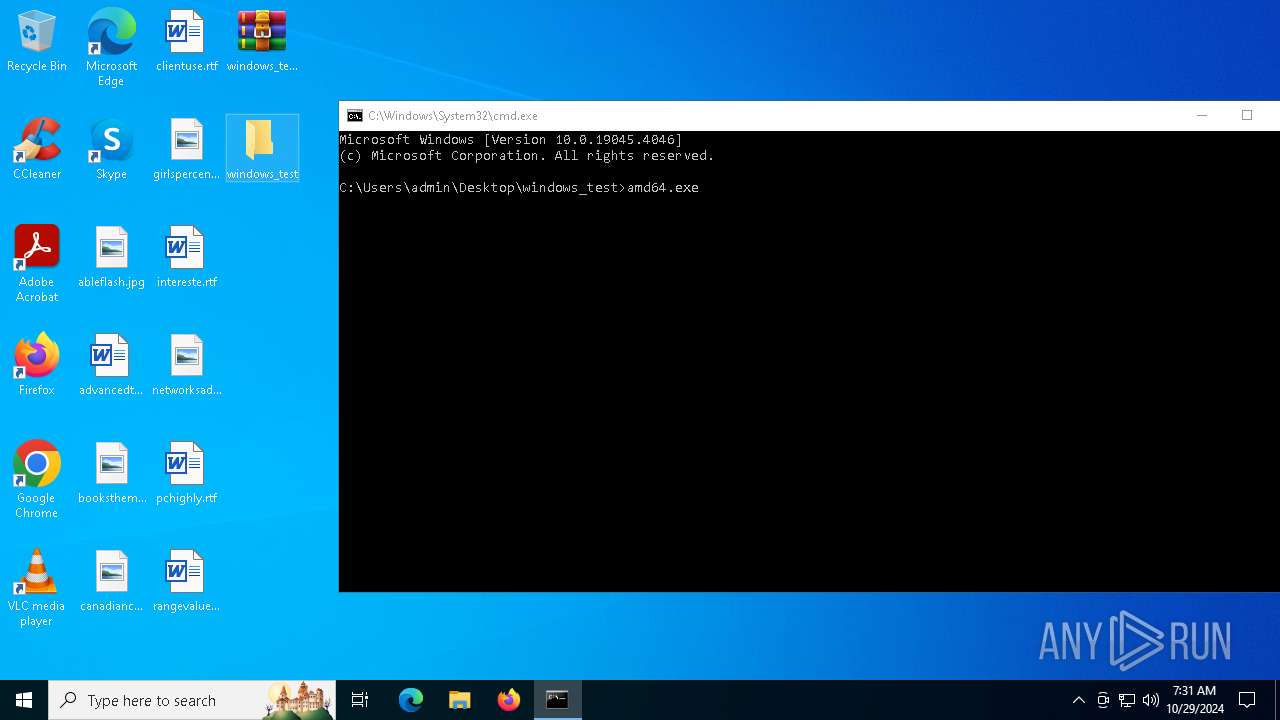Open the Recycle Bin desktop icon
The height and width of the screenshot is (720, 1280).
(x=37, y=42)
